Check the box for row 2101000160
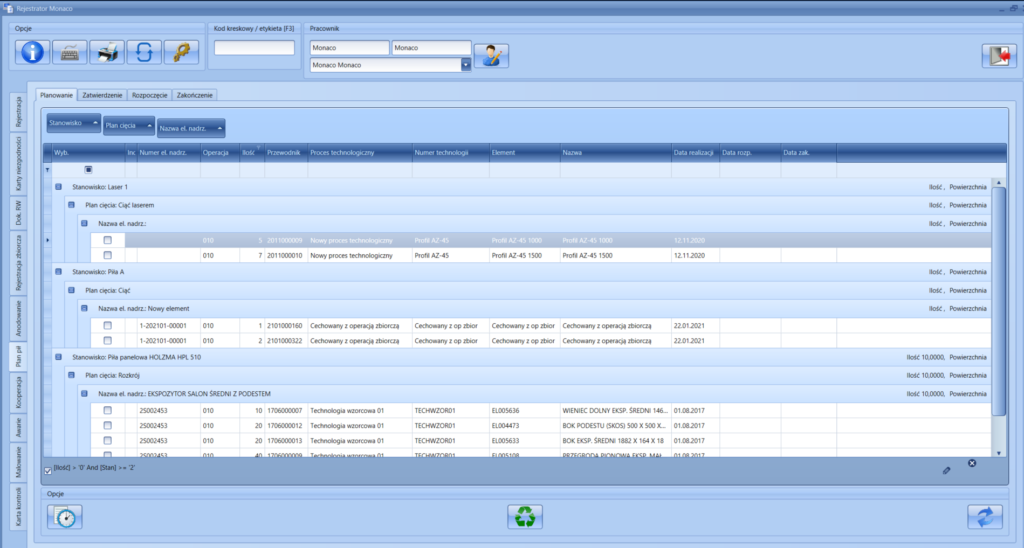Image resolution: width=1024 pixels, height=548 pixels. coord(108,326)
